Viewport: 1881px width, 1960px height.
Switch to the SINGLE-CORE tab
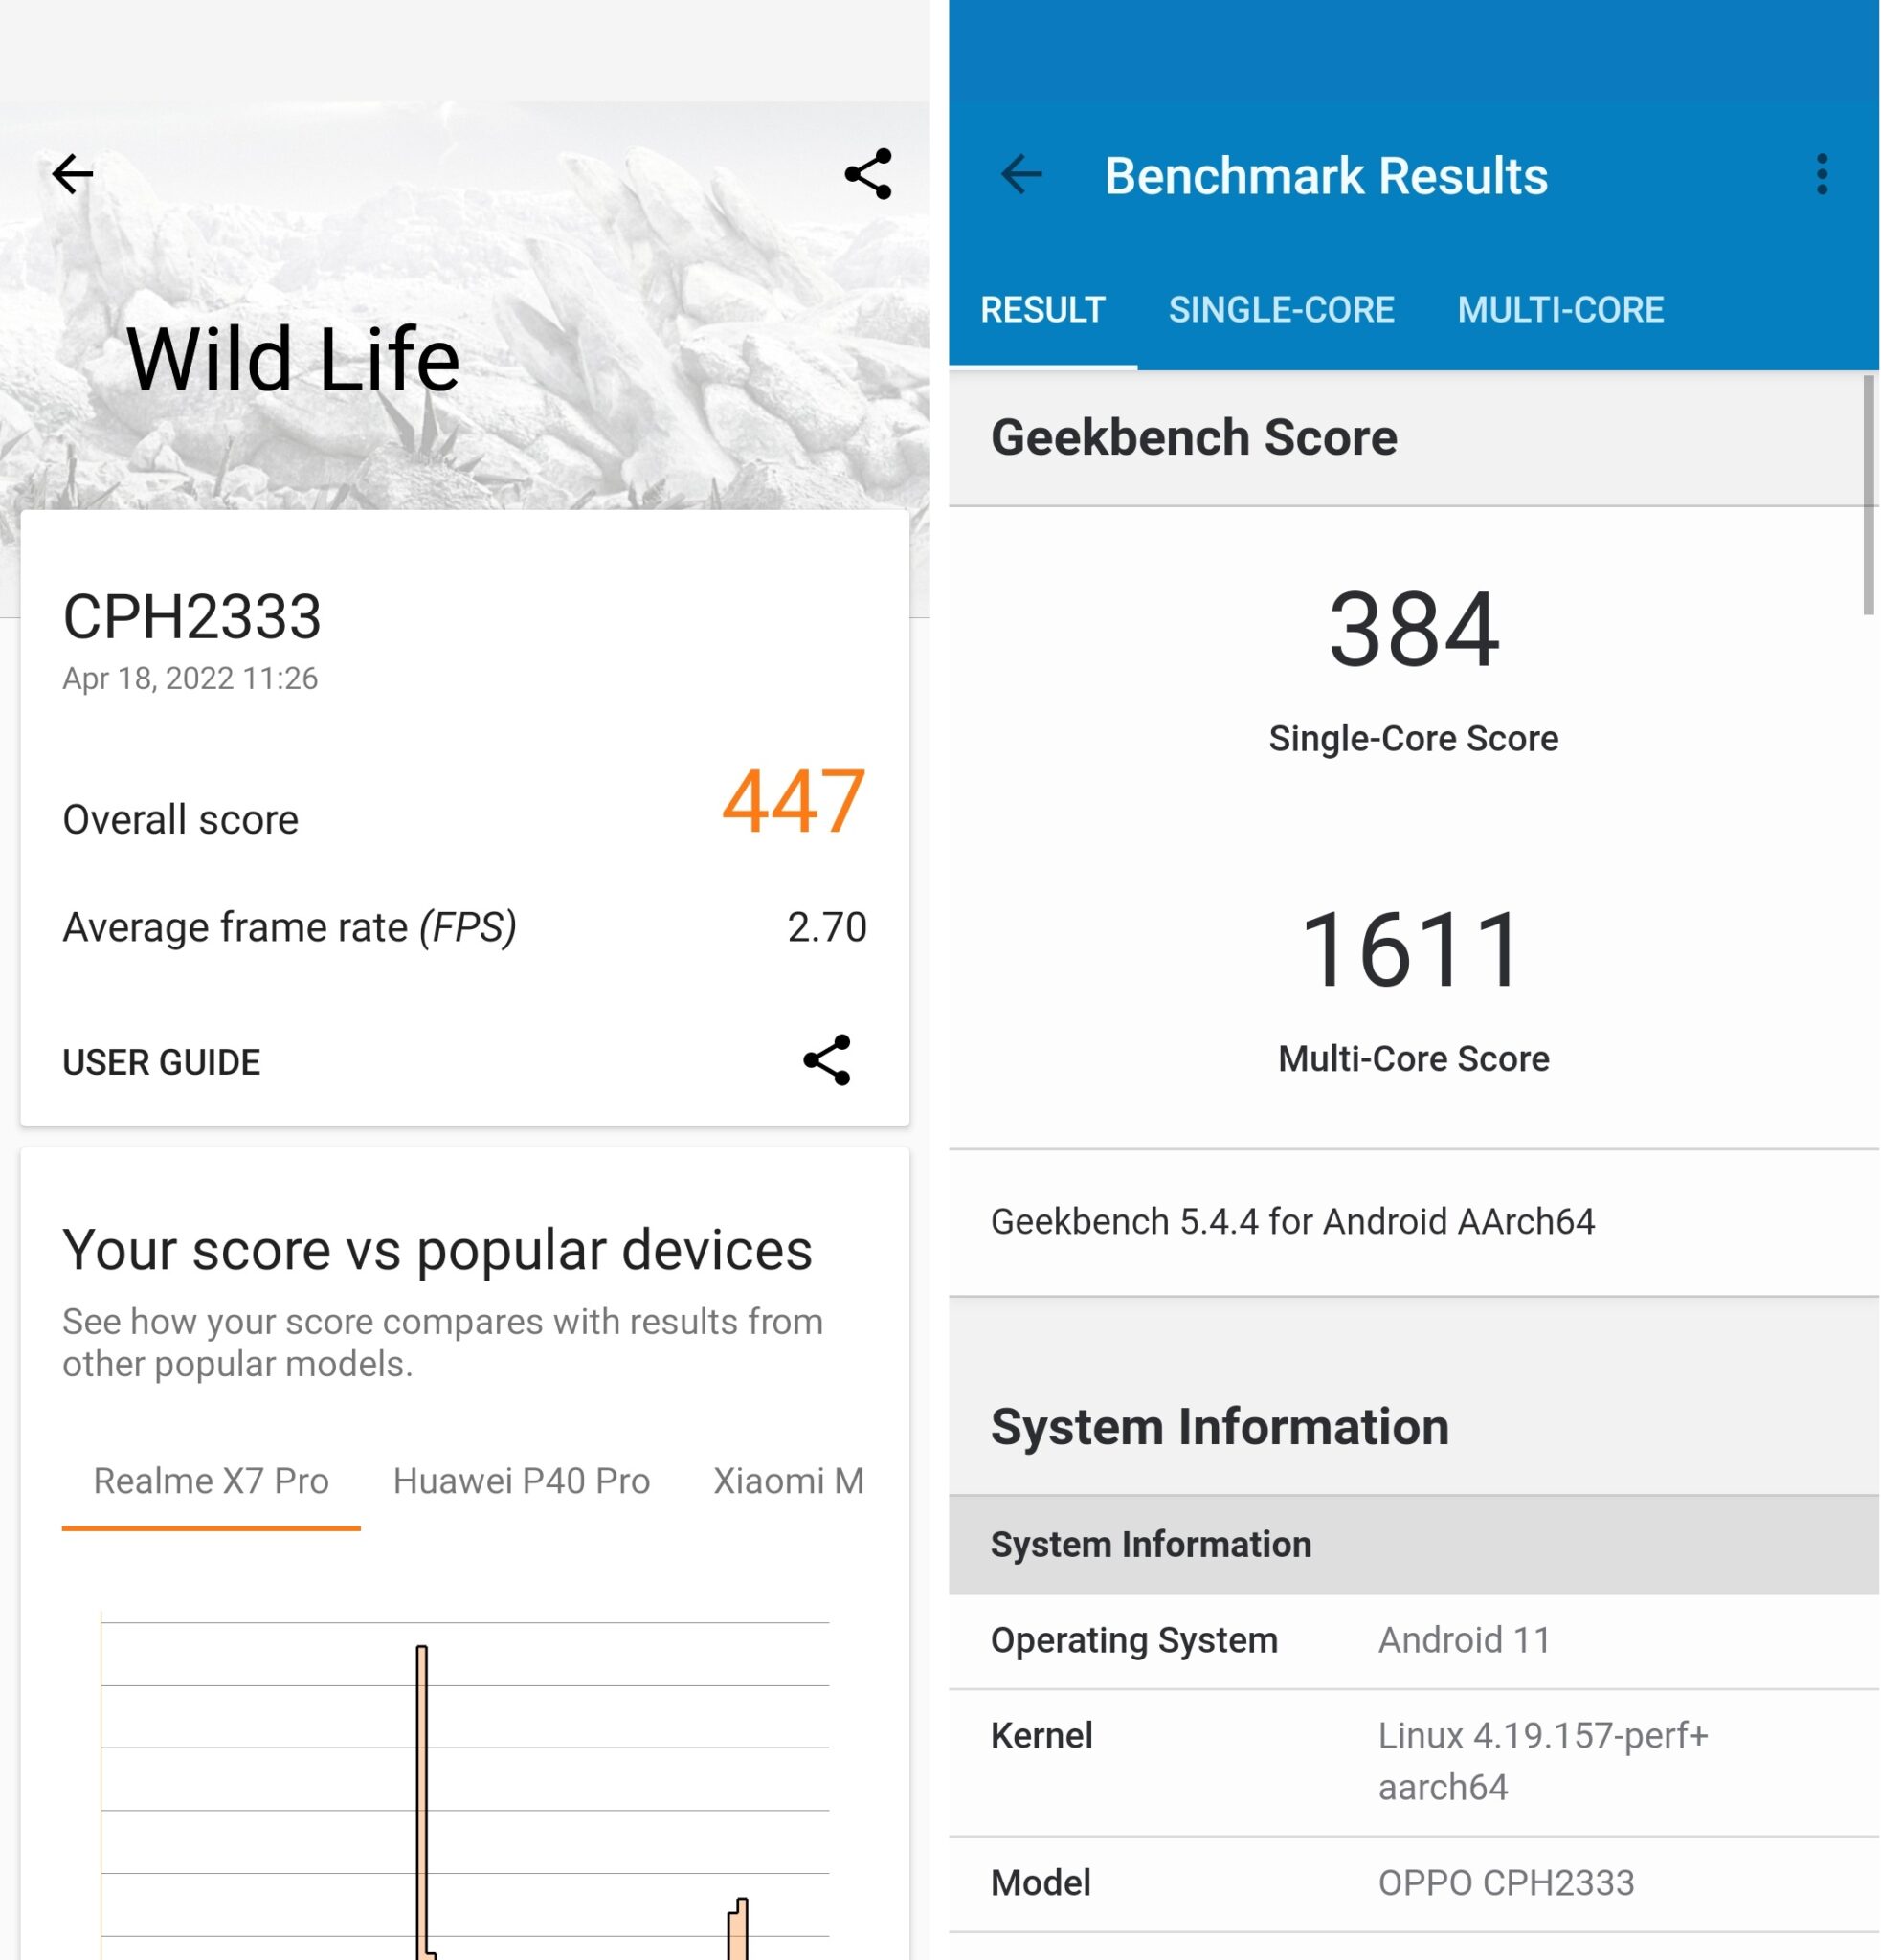1280,310
